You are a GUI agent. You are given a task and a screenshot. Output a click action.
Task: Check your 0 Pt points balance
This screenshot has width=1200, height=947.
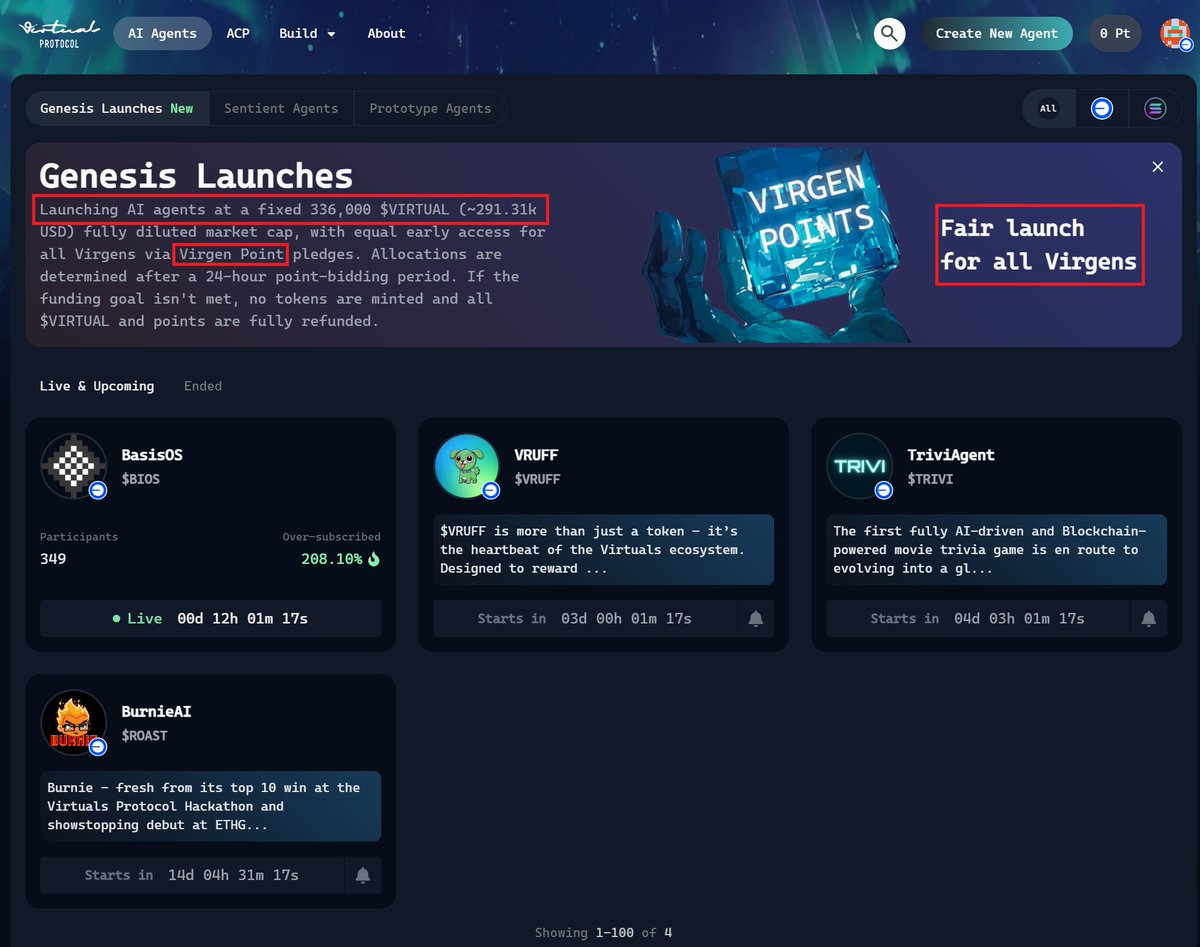coord(1114,33)
